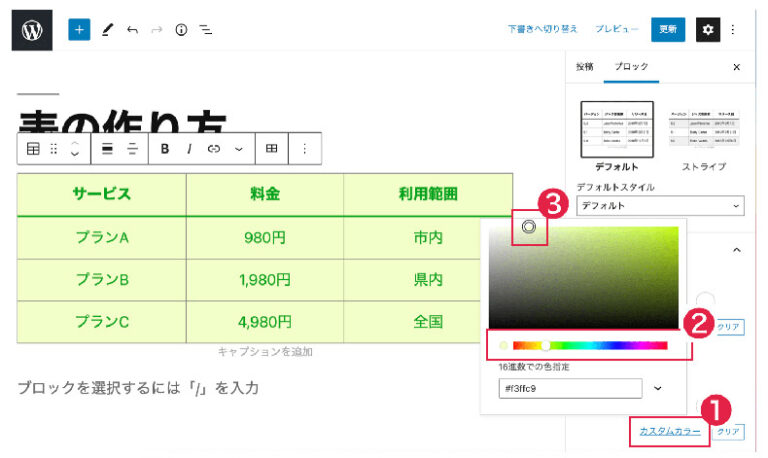
Task: Open the Tools pencil icon
Action: 107,30
